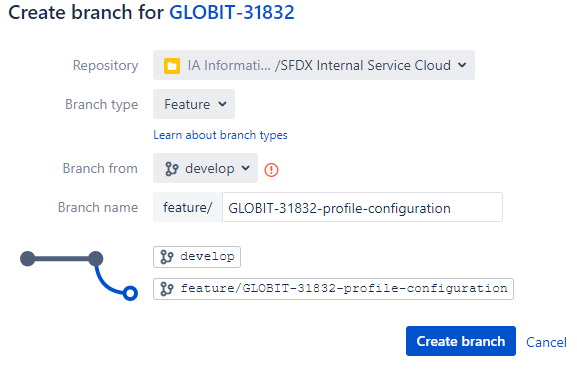This screenshot has height=377, width=577.
Task: Expand the Branch type Feature dropdown
Action: 194,104
